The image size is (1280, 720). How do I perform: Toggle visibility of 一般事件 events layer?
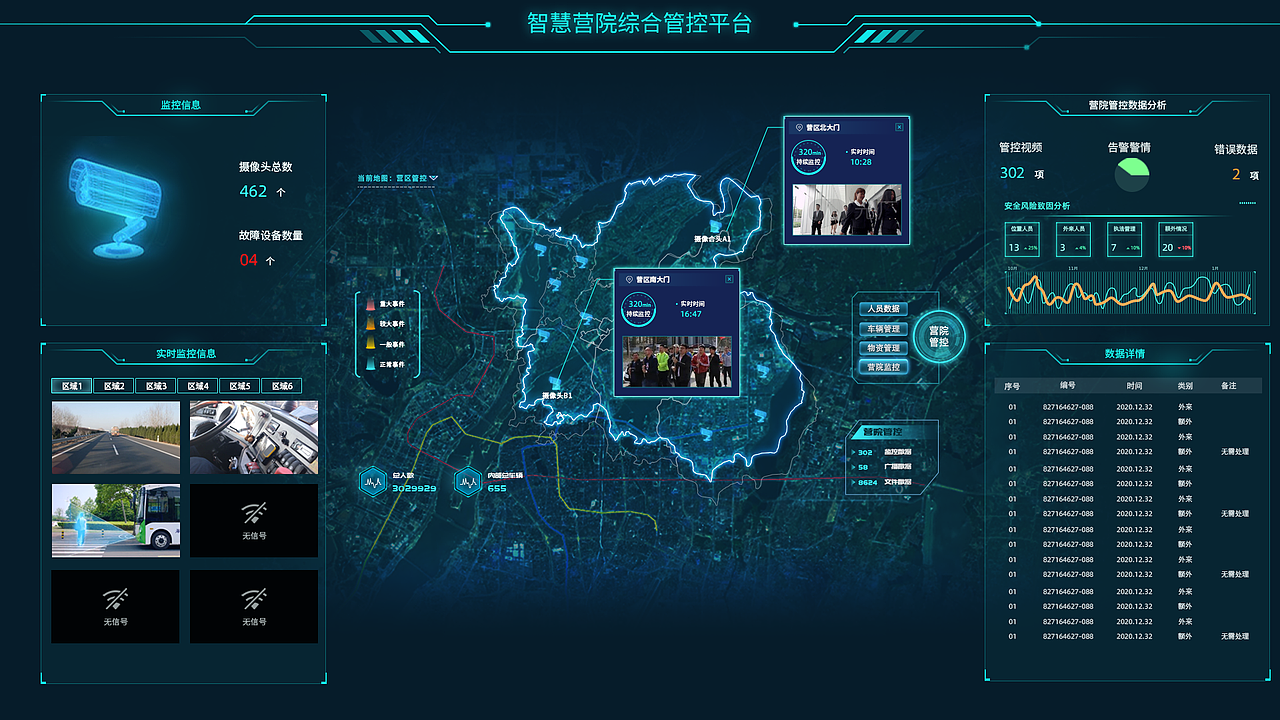point(370,343)
